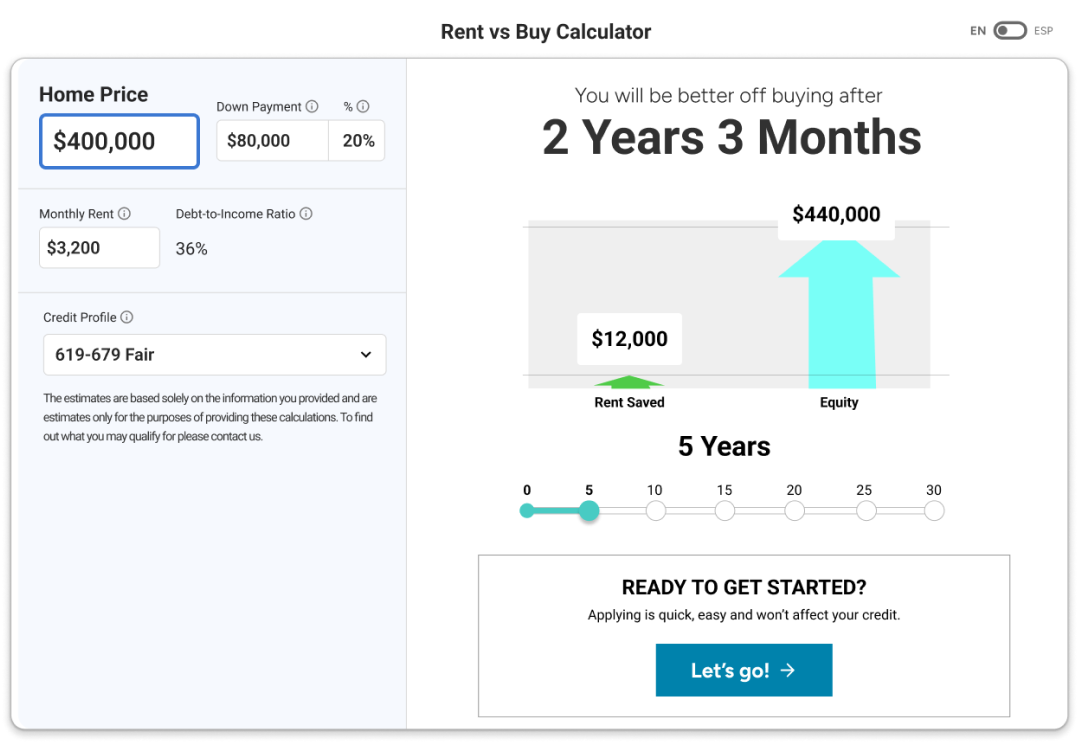
Task: Open the Credit Profile dropdown
Action: click(214, 354)
